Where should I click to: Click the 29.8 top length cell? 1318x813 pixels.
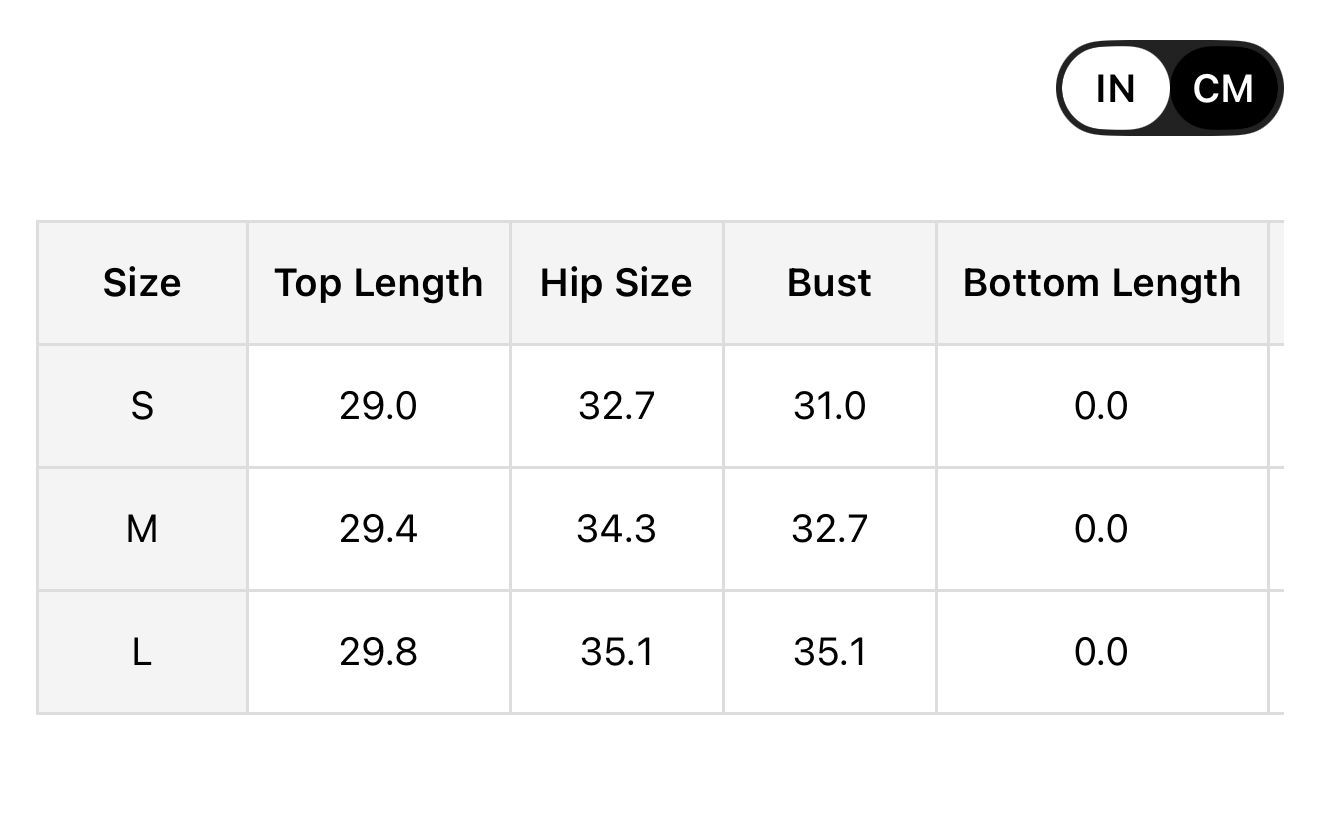[x=379, y=652]
